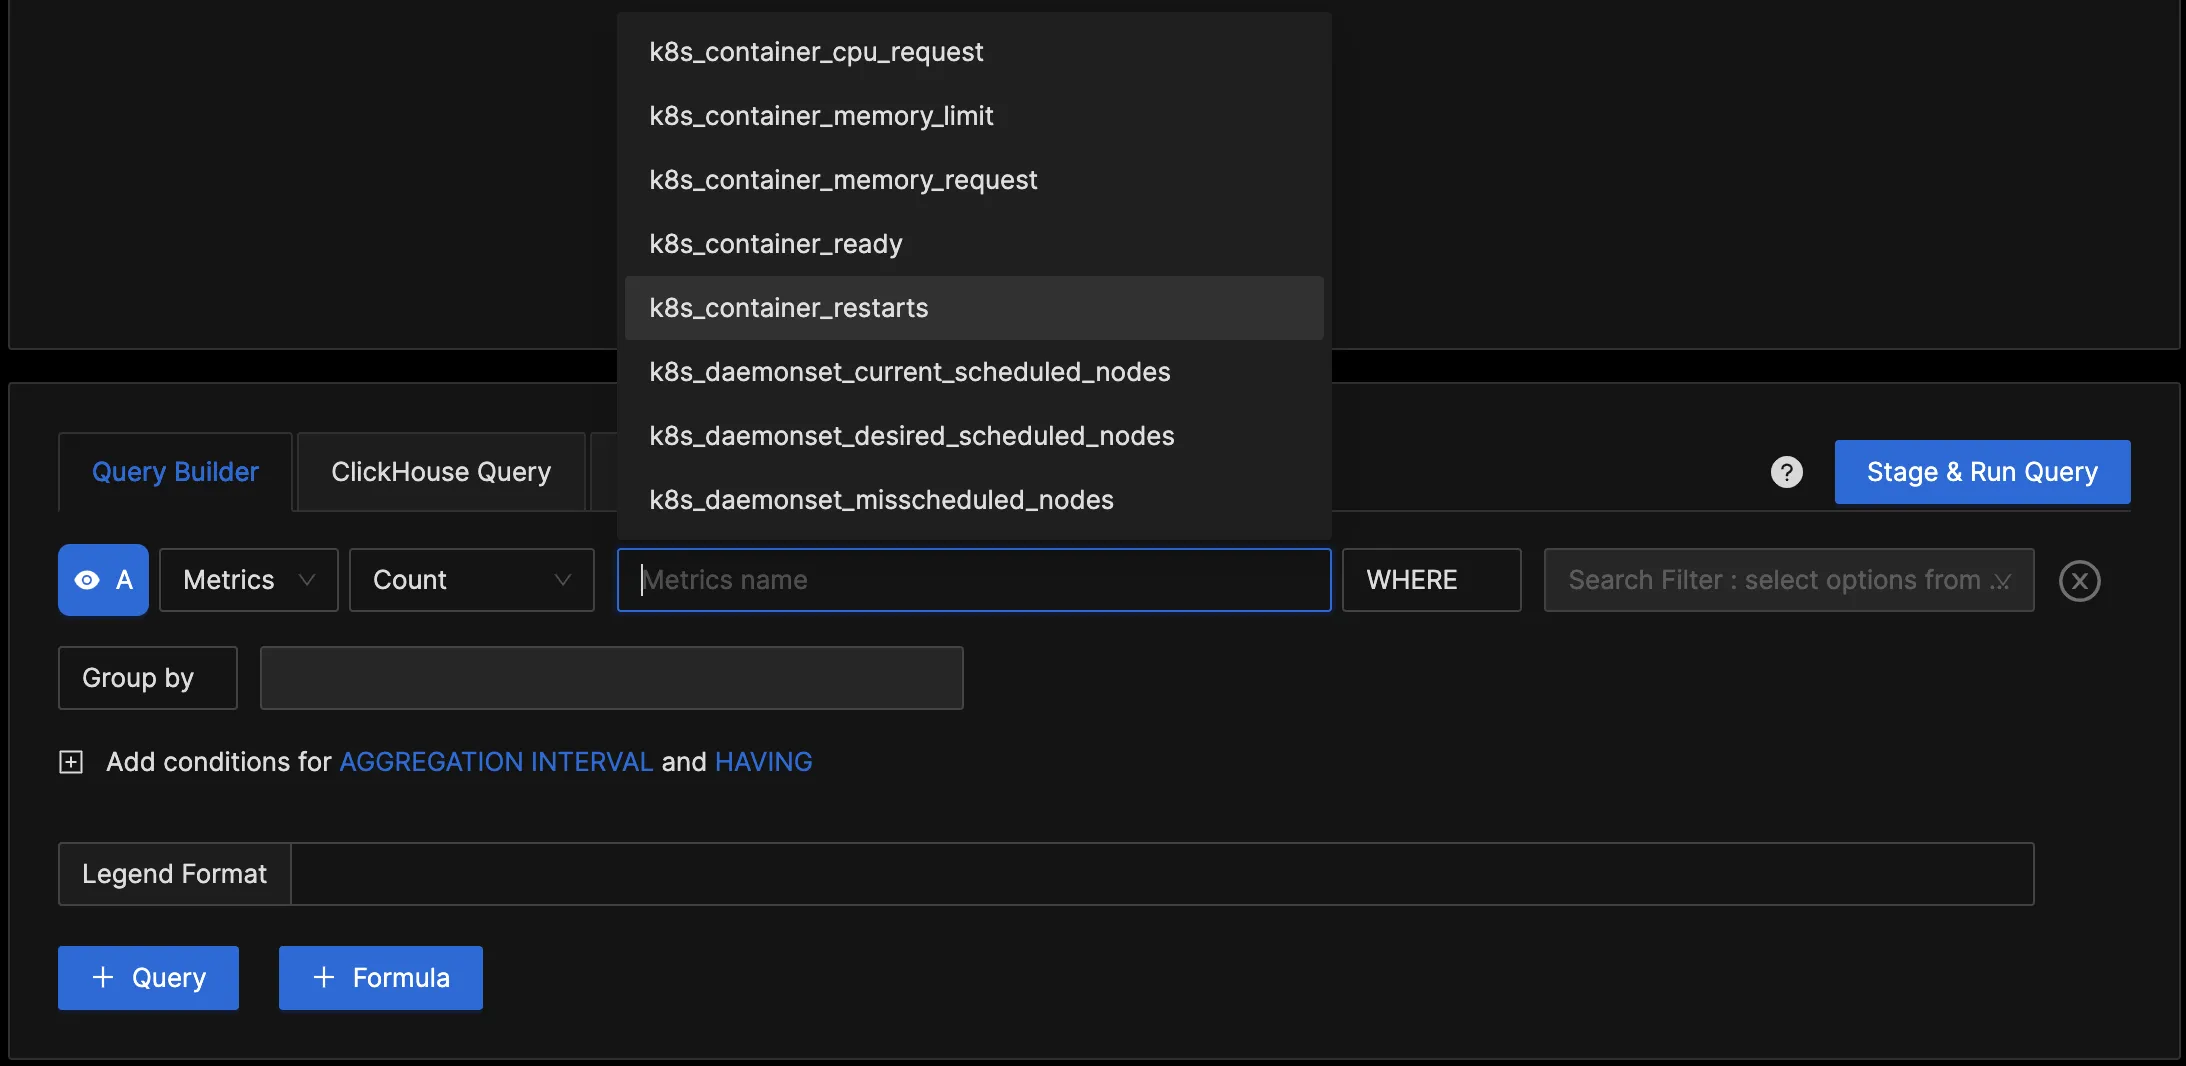
Task: Toggle visibility of query A
Action: coord(103,580)
